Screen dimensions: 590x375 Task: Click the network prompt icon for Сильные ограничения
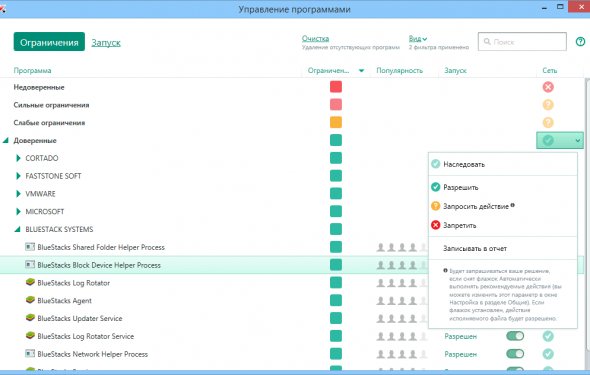tap(548, 105)
